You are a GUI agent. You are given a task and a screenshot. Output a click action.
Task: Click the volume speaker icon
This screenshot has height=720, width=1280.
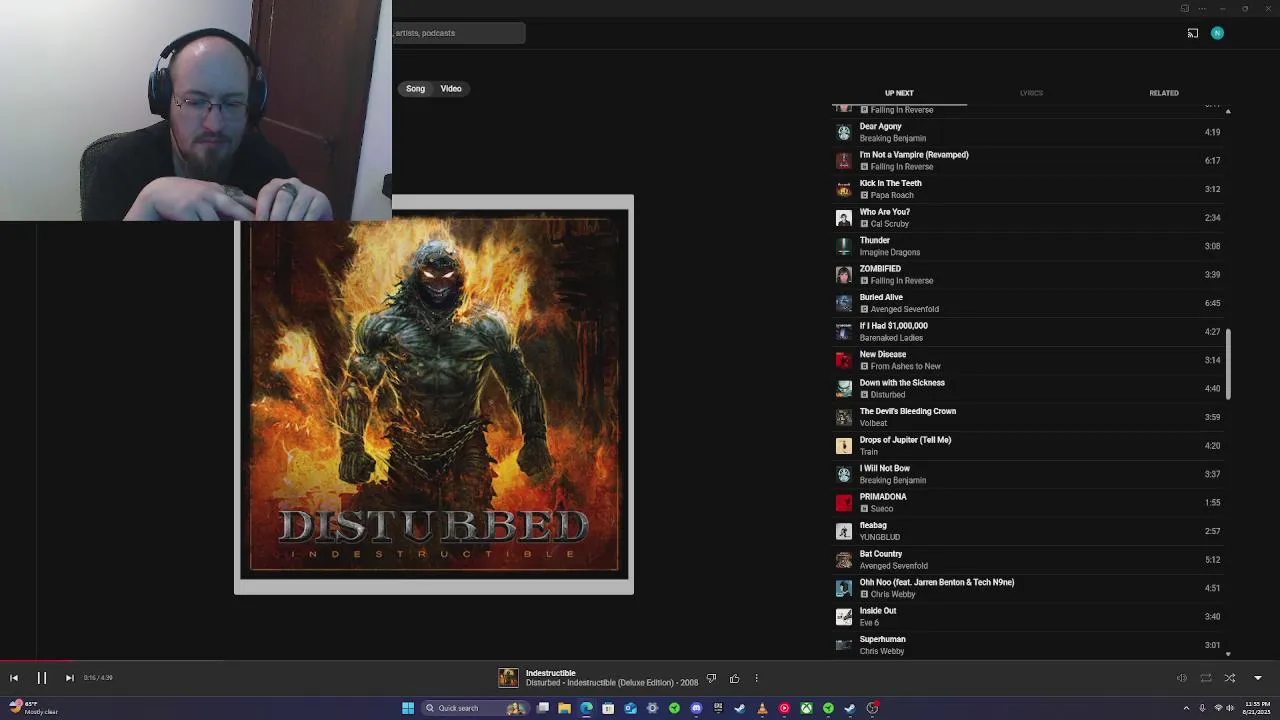[1181, 678]
